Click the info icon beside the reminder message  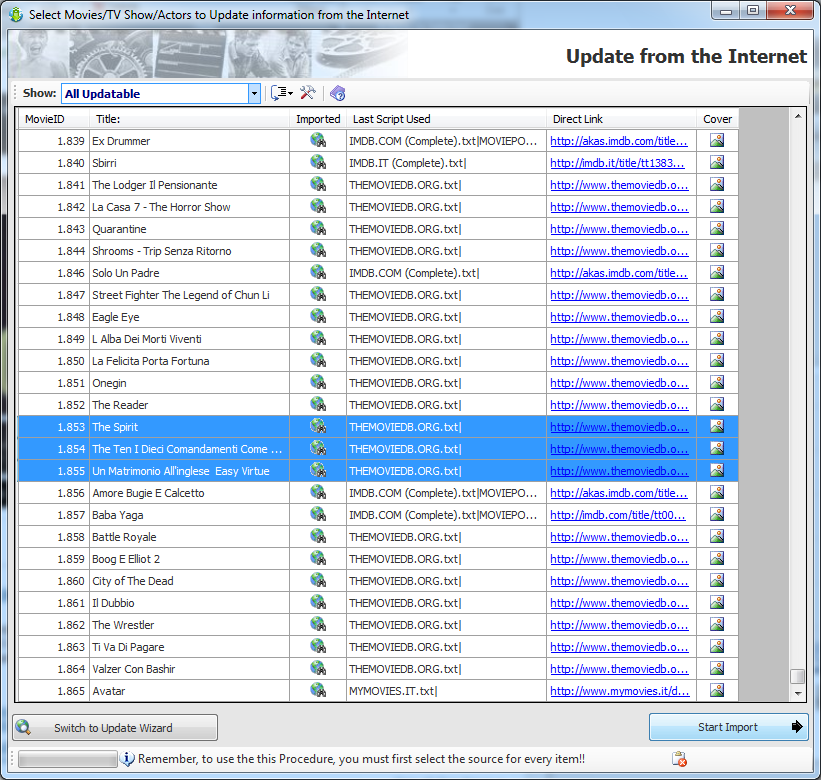pyautogui.click(x=127, y=759)
